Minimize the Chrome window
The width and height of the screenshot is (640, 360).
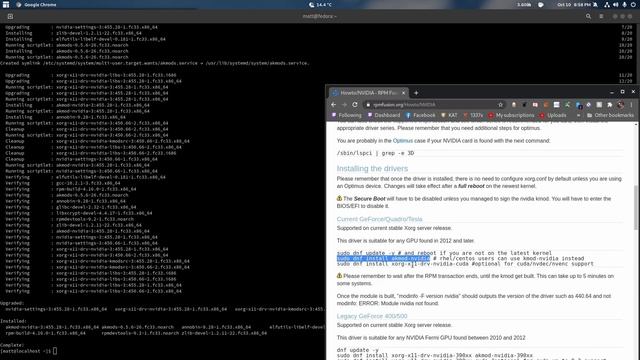point(611,92)
